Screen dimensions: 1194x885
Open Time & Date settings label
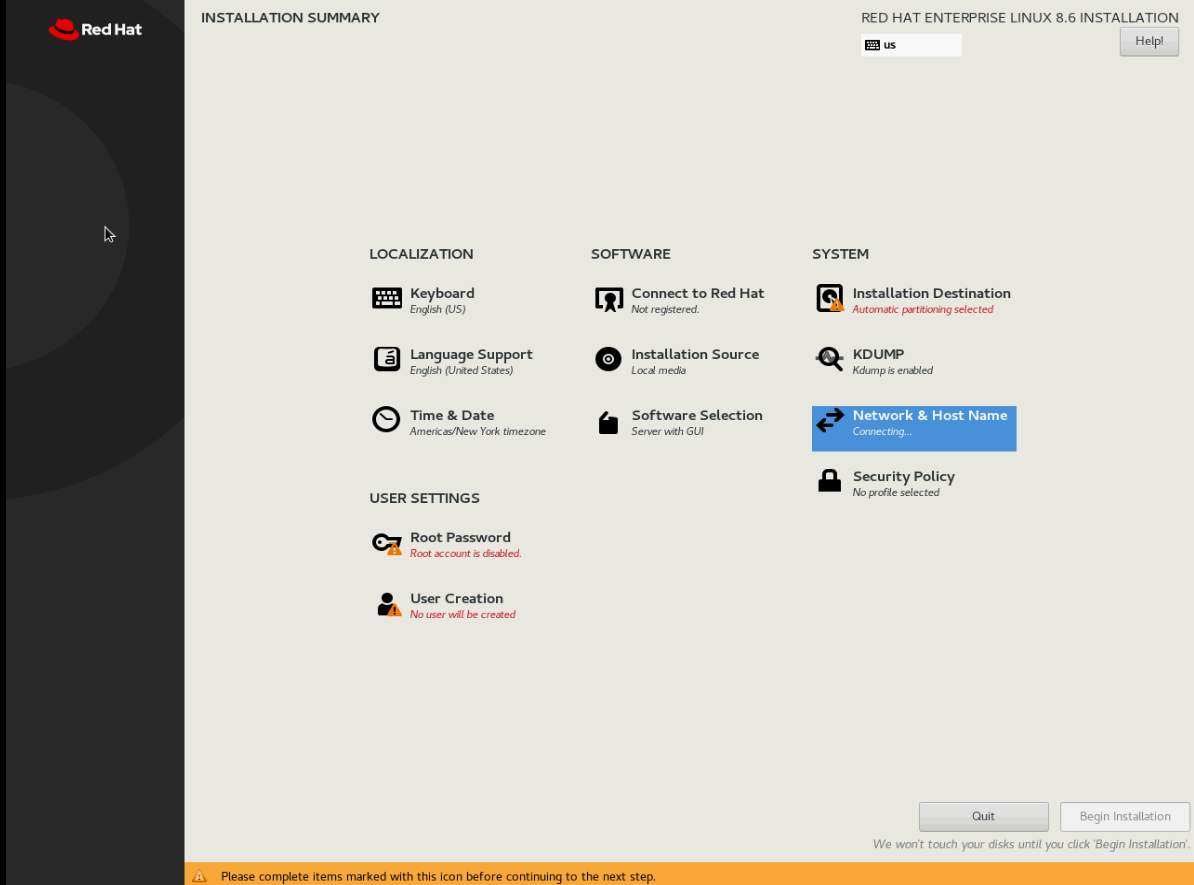(452, 415)
